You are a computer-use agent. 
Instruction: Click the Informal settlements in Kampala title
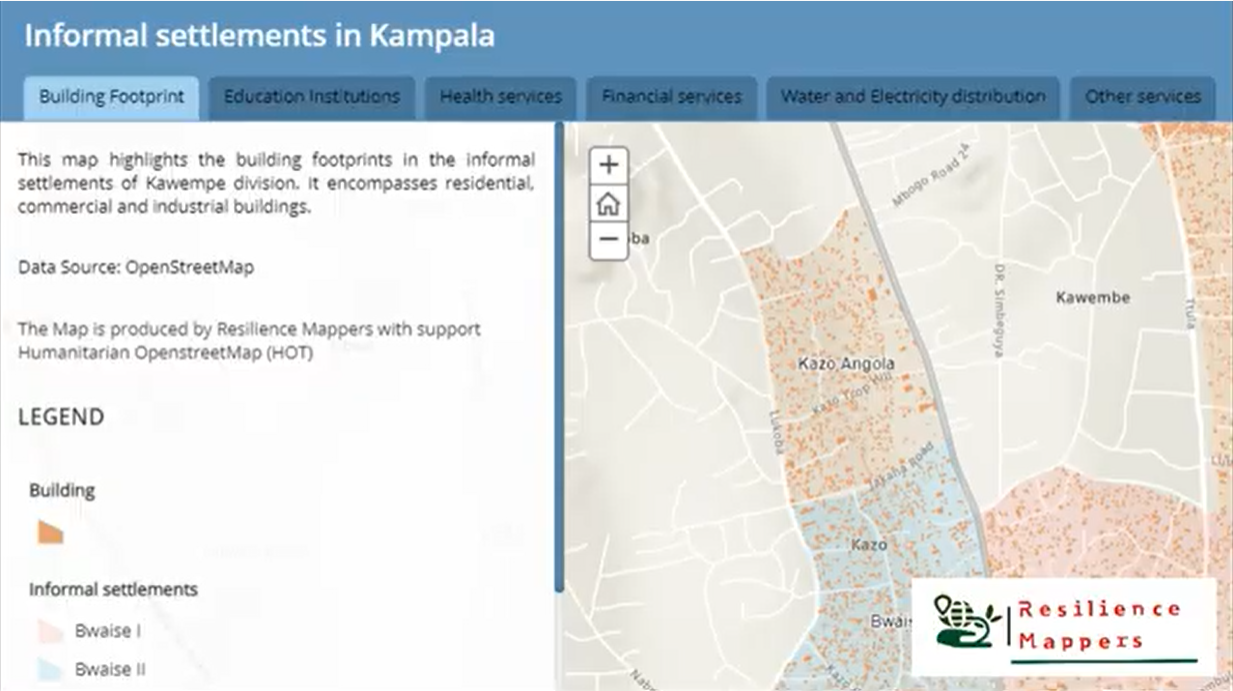[x=259, y=35]
